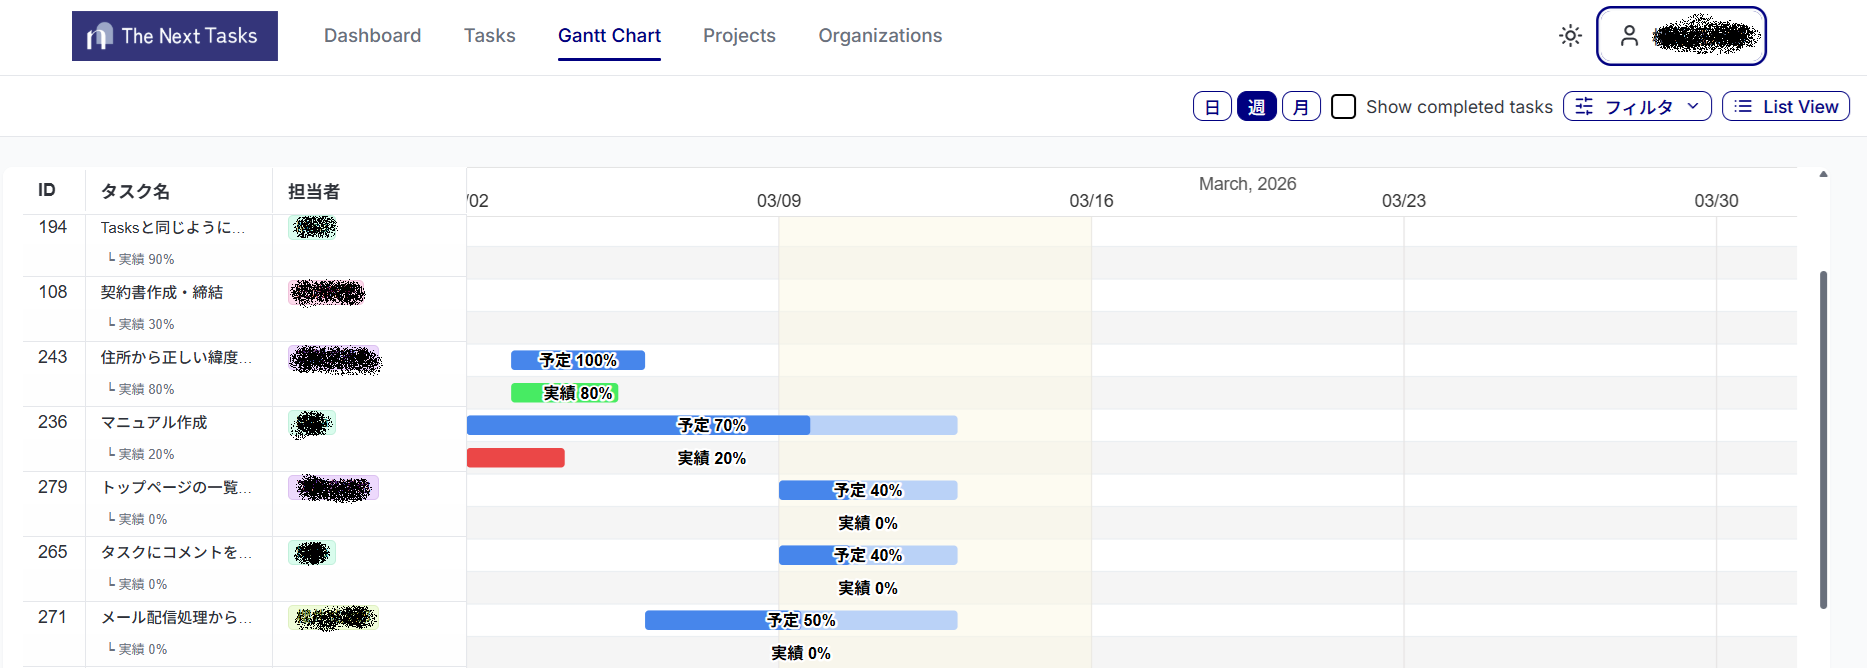Click assignee badge for task 271
The width and height of the screenshot is (1867, 668).
pyautogui.click(x=334, y=618)
